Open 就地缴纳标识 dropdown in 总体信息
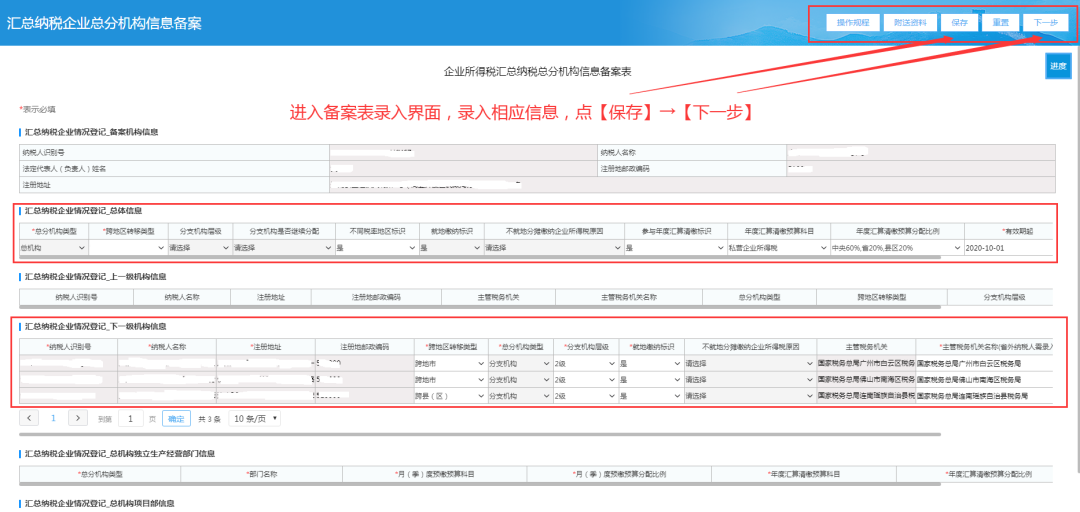The height and width of the screenshot is (512, 1080). coord(450,247)
